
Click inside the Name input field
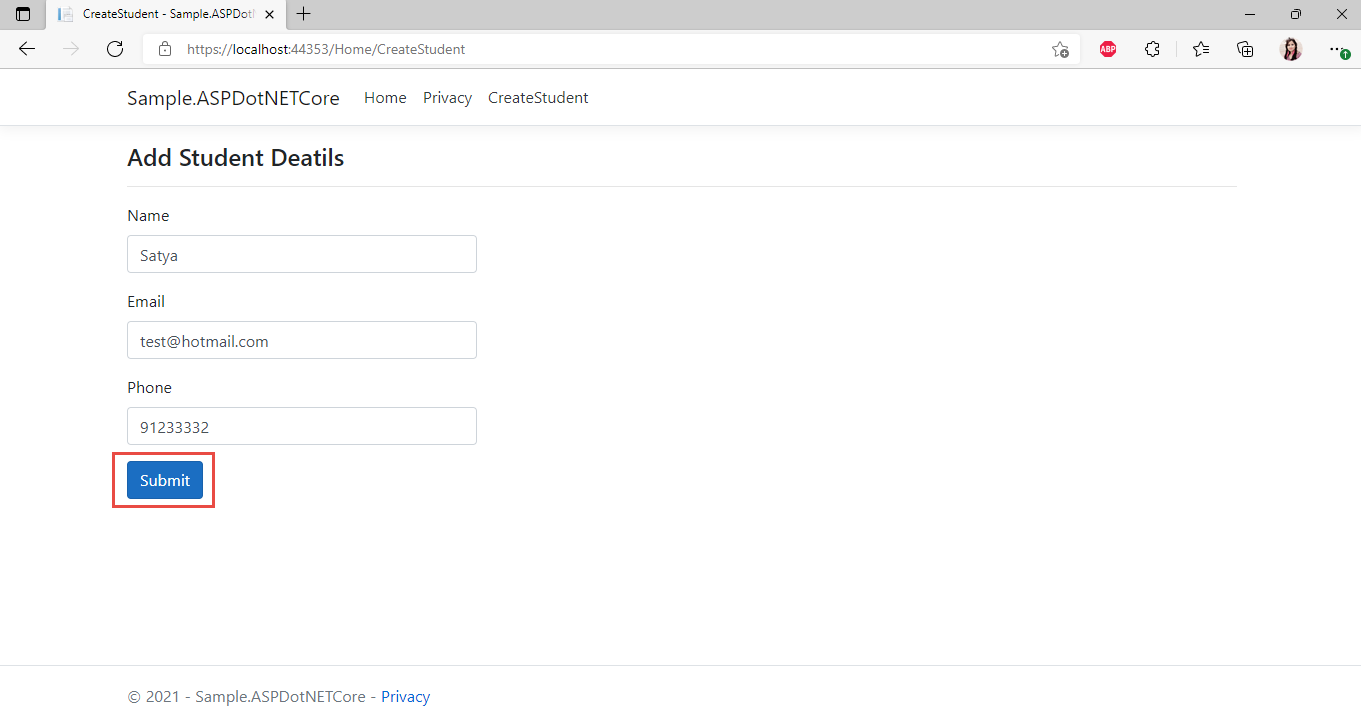coord(301,254)
